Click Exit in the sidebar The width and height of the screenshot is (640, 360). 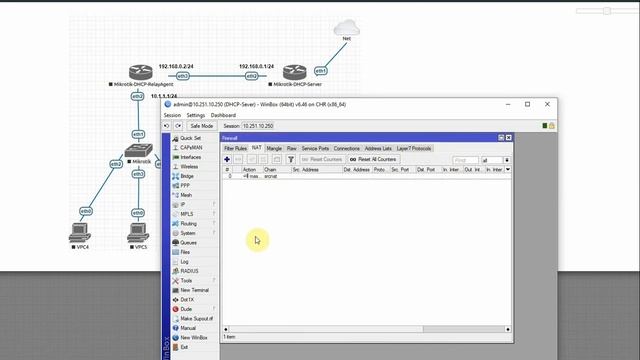click(184, 347)
